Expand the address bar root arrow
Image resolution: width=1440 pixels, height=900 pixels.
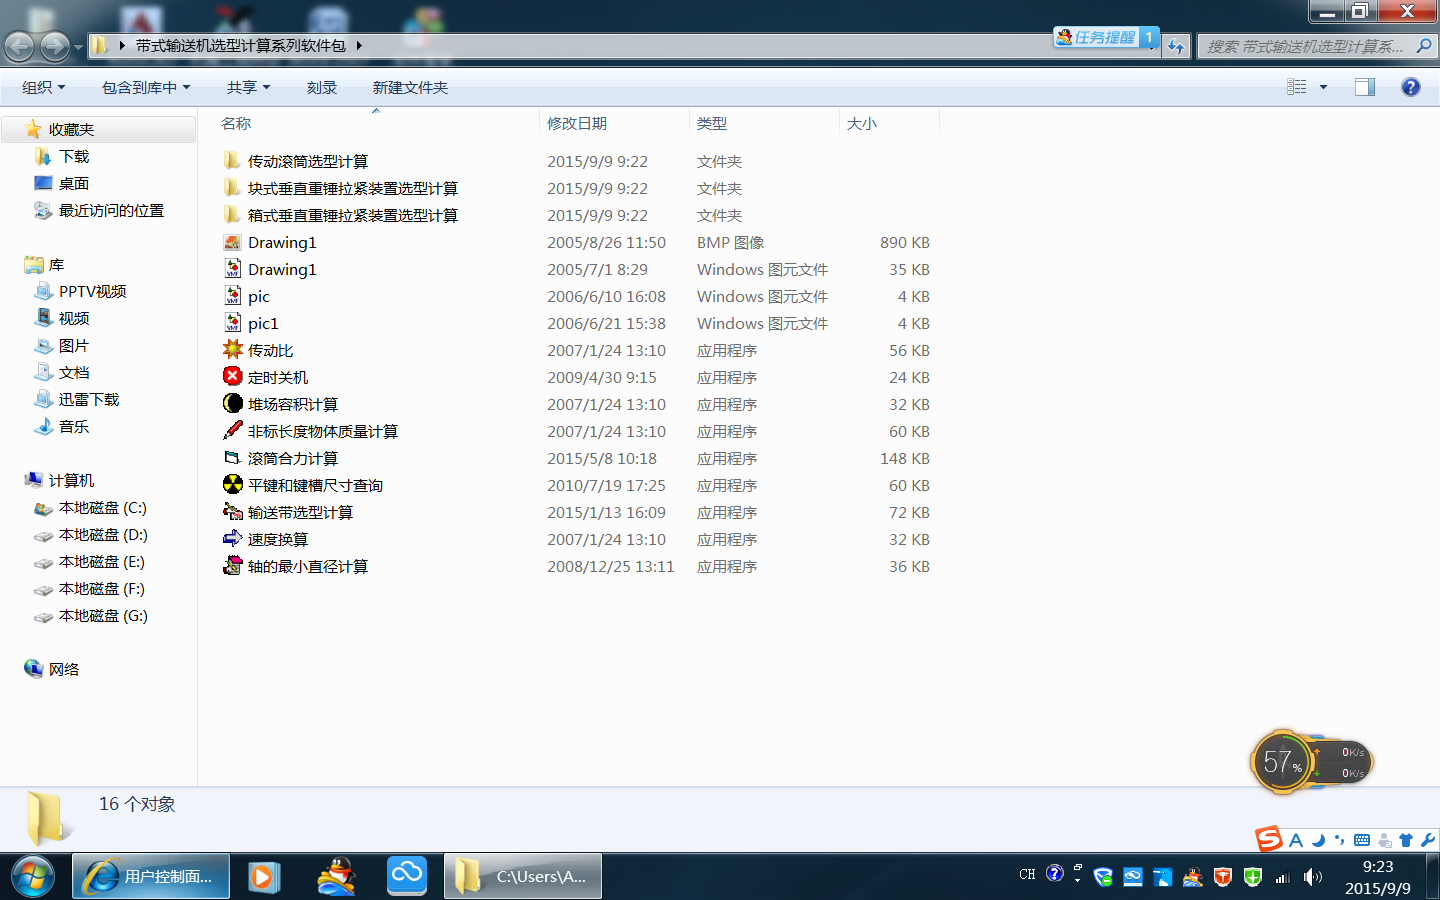122,45
